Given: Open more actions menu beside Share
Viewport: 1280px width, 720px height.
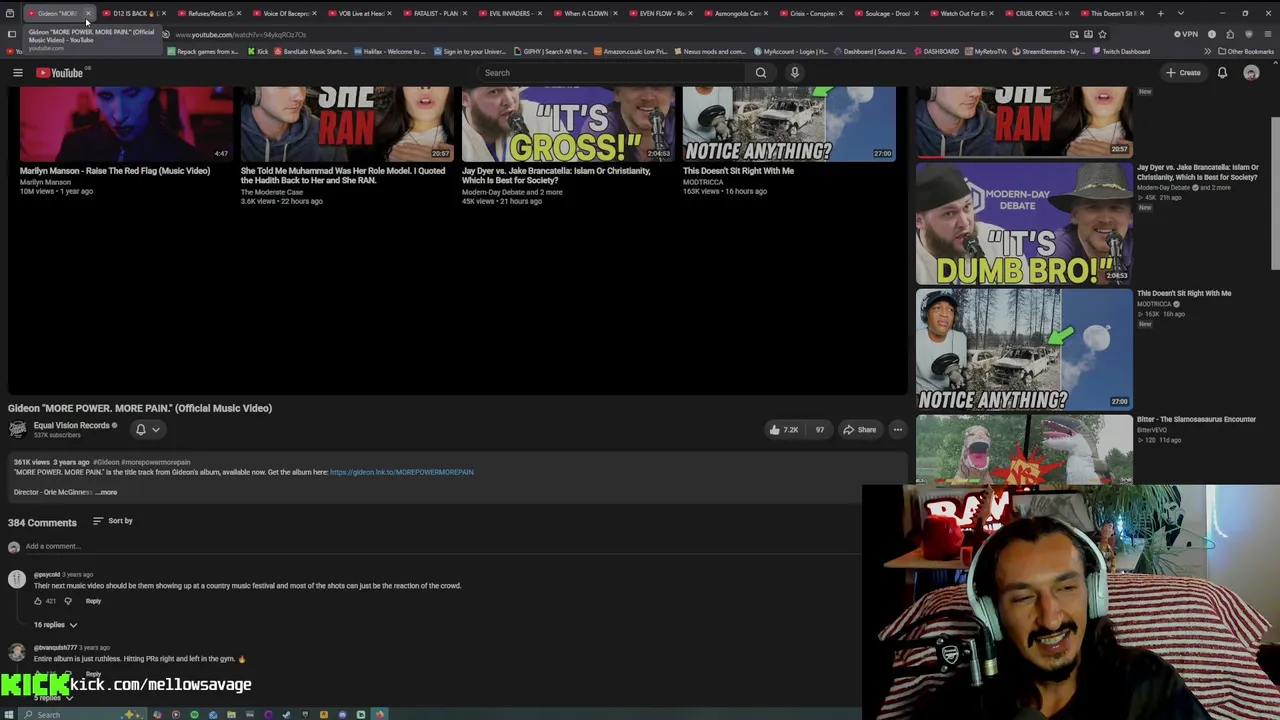Looking at the screenshot, I should pos(898,430).
